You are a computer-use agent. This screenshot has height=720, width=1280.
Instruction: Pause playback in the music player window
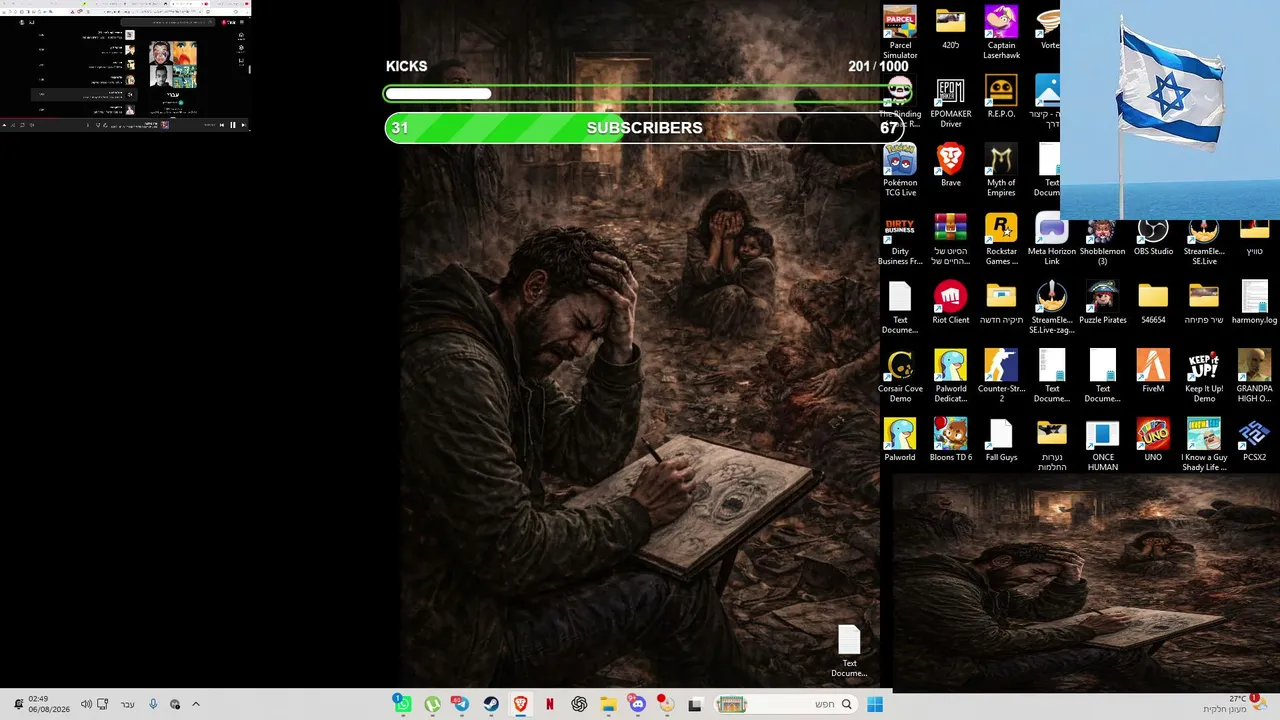(233, 125)
